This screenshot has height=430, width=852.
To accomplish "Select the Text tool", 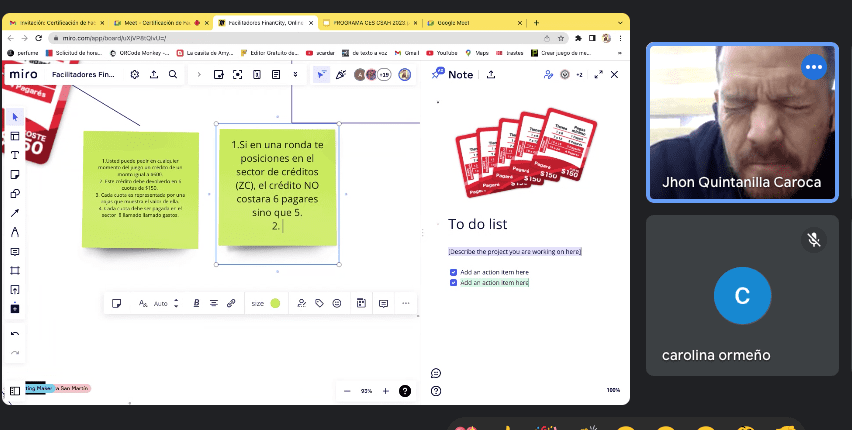I will coord(15,155).
